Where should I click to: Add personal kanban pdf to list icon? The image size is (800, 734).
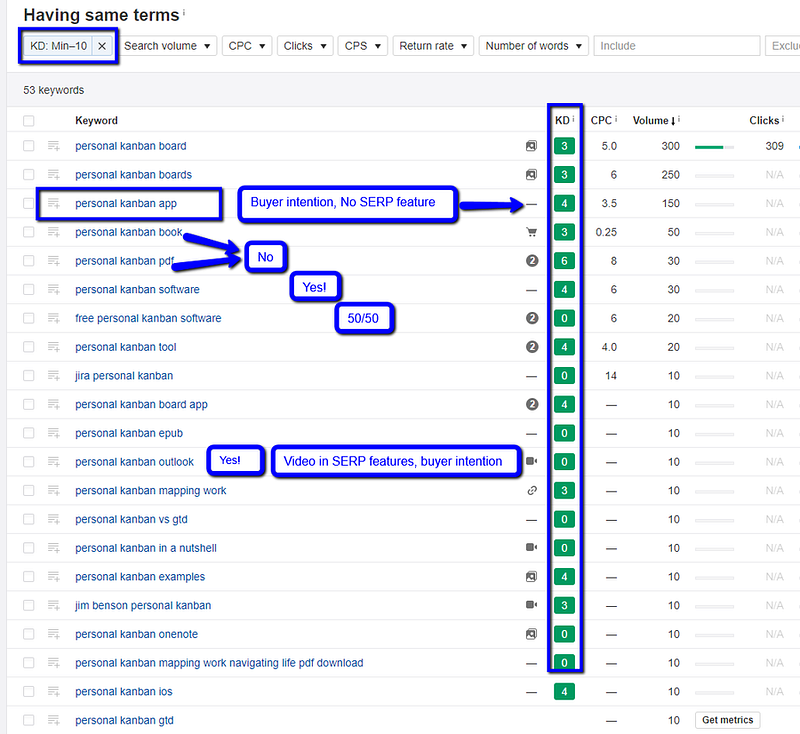(x=54, y=261)
